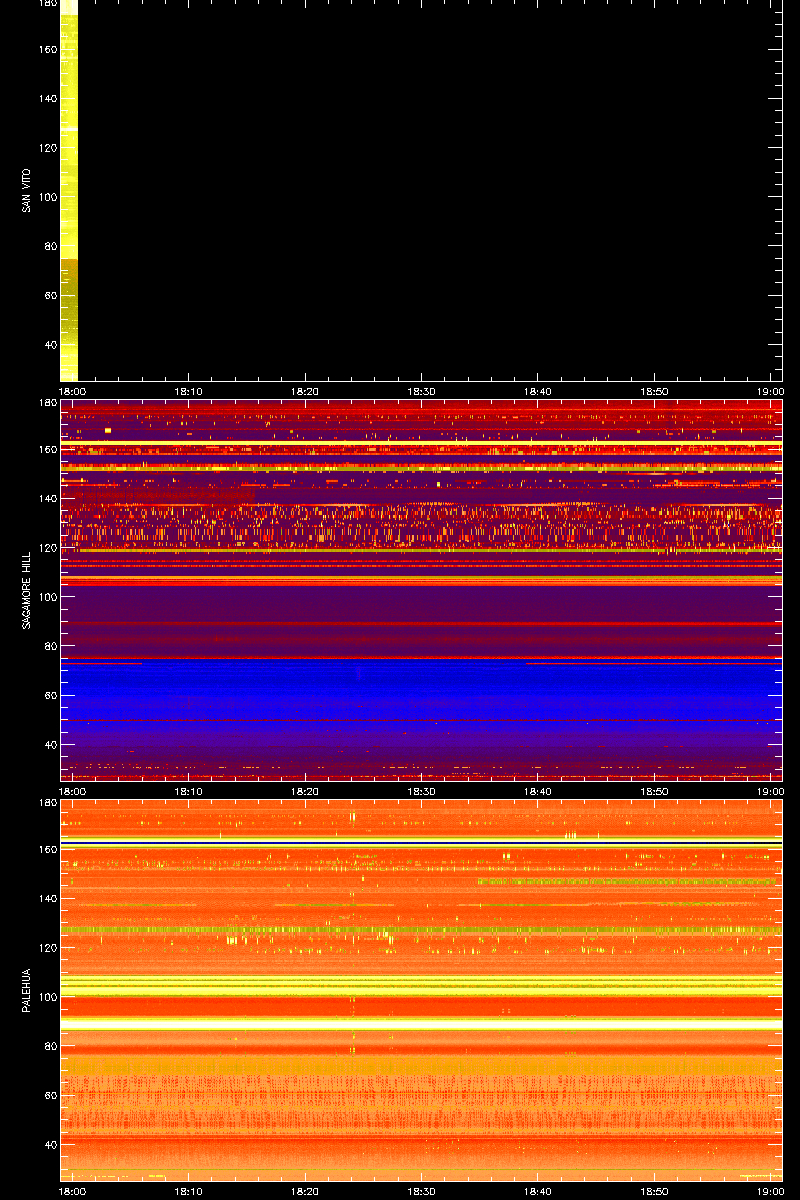Click 18:10 label under San Vito plot

(x=189, y=392)
